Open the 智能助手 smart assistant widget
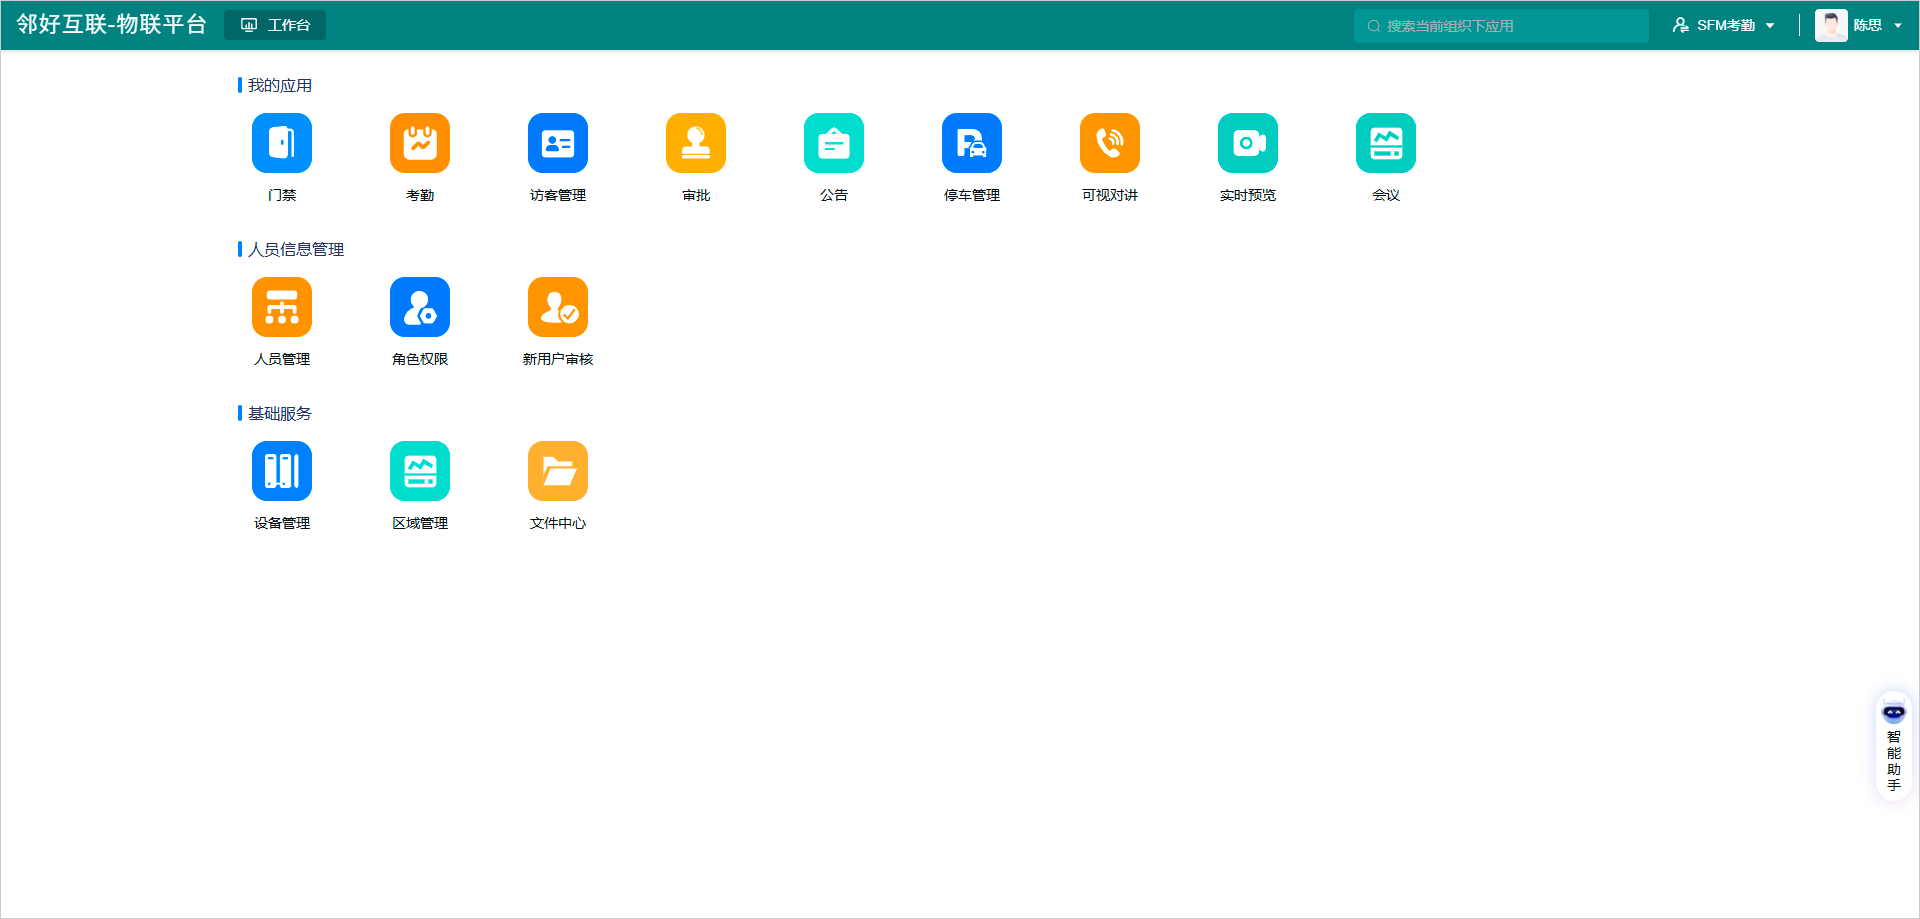The height and width of the screenshot is (919, 1920). tap(1893, 747)
